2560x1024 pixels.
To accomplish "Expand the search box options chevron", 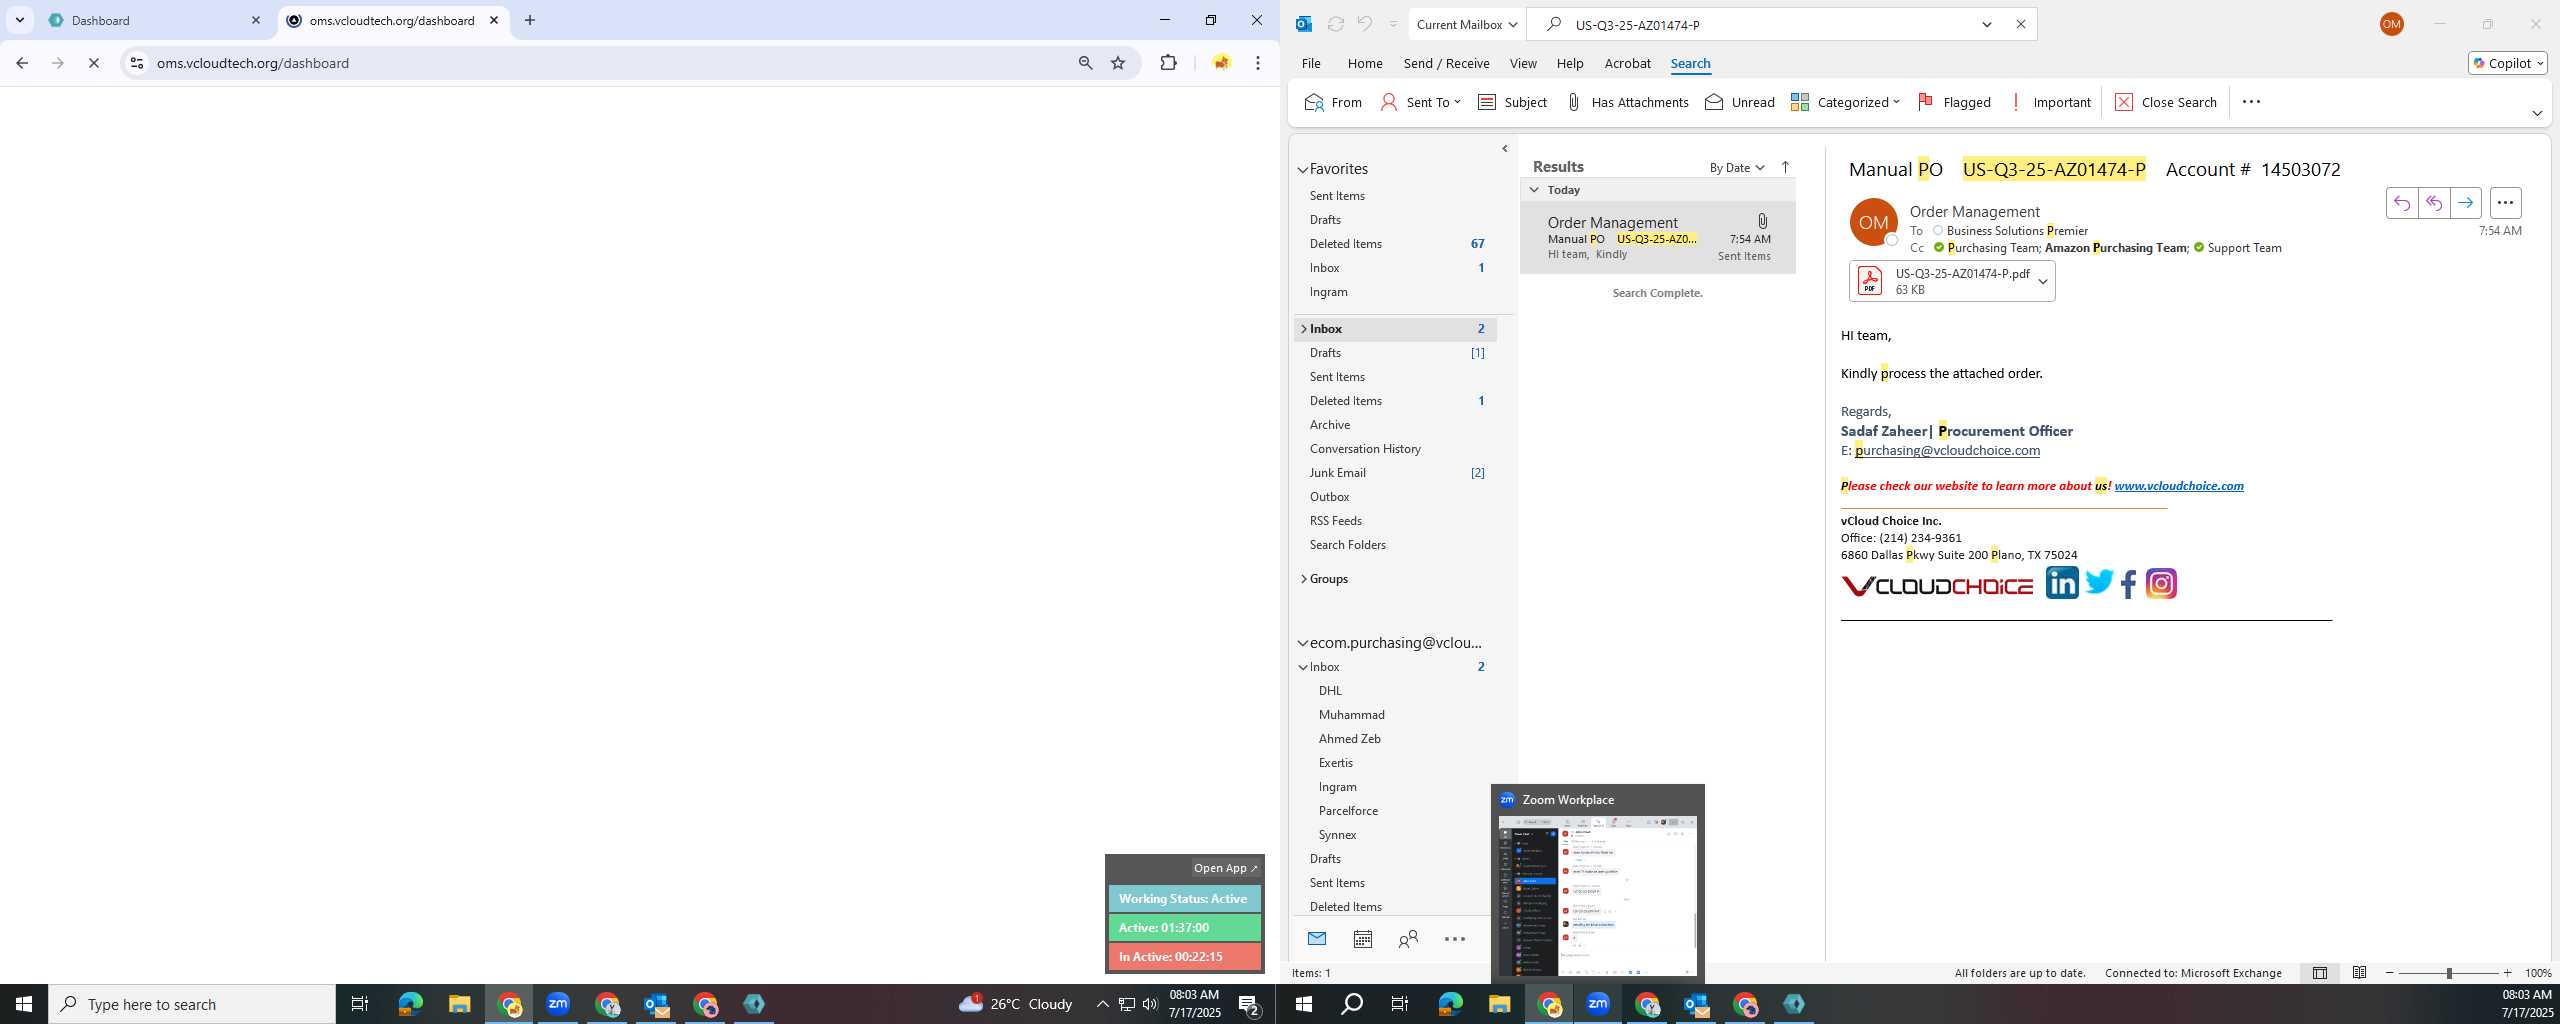I will pyautogui.click(x=1987, y=24).
